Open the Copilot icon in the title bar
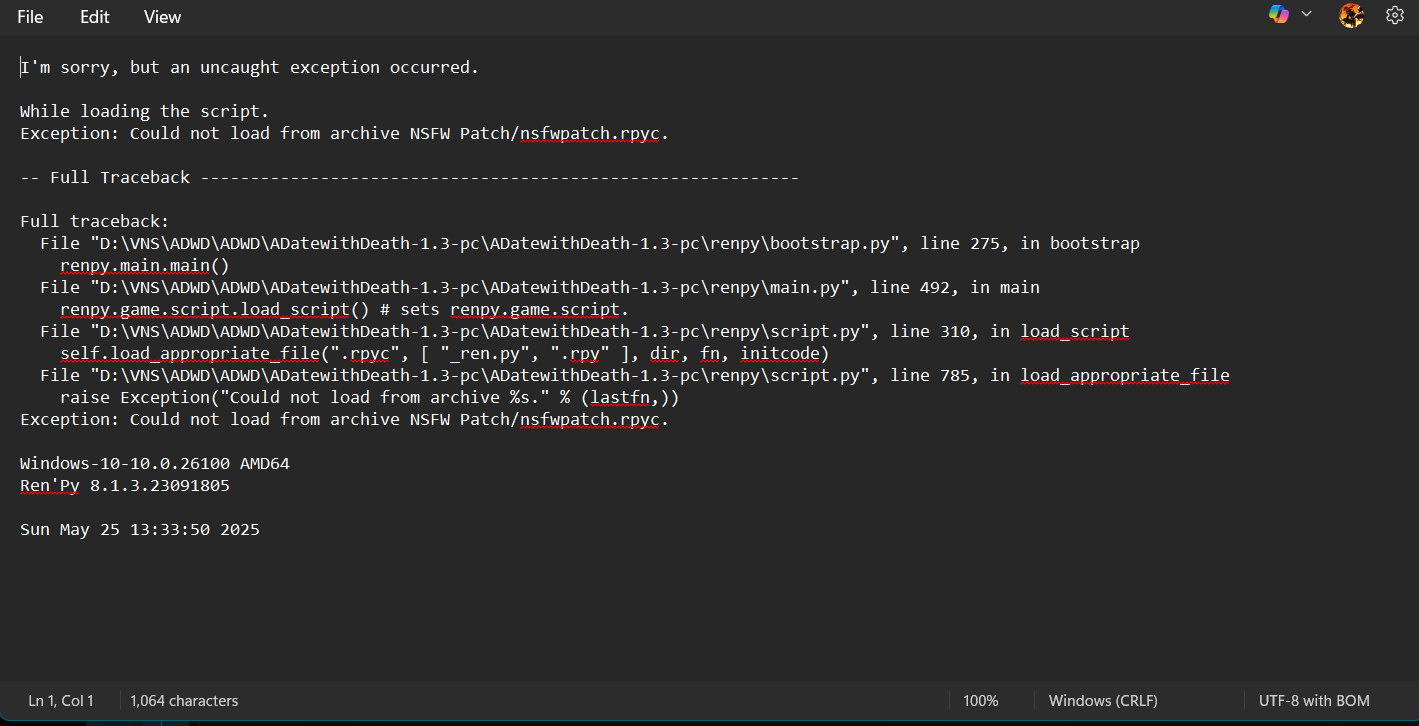Screen dimensions: 1419x726 [x=1278, y=15]
